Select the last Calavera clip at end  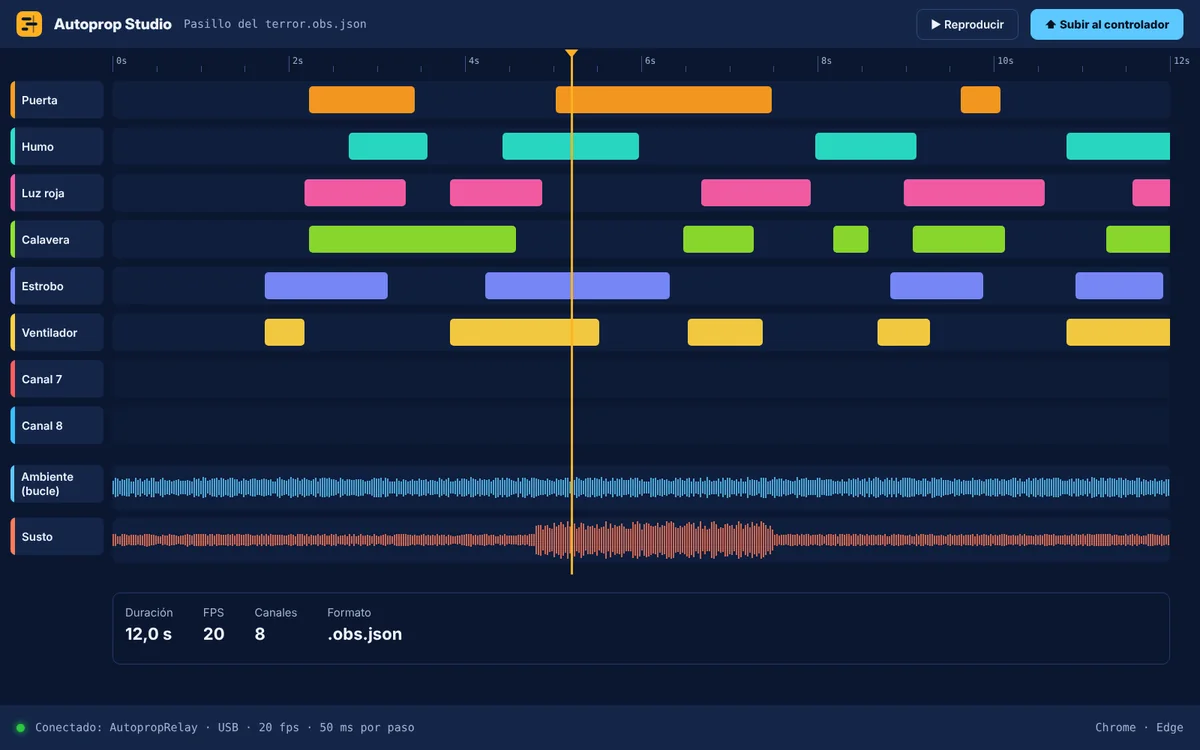coord(1138,239)
